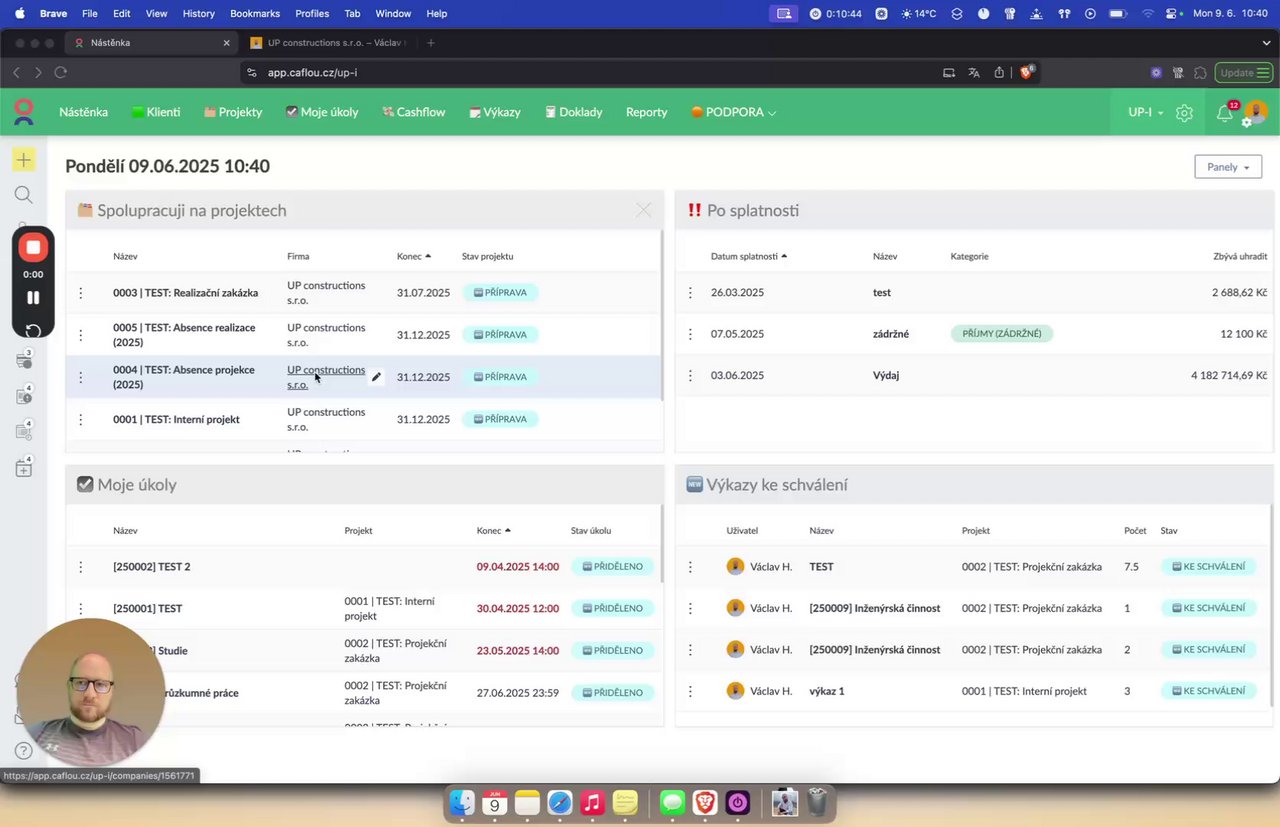Open row menu for task [250002] TEST 2

click(x=81, y=567)
